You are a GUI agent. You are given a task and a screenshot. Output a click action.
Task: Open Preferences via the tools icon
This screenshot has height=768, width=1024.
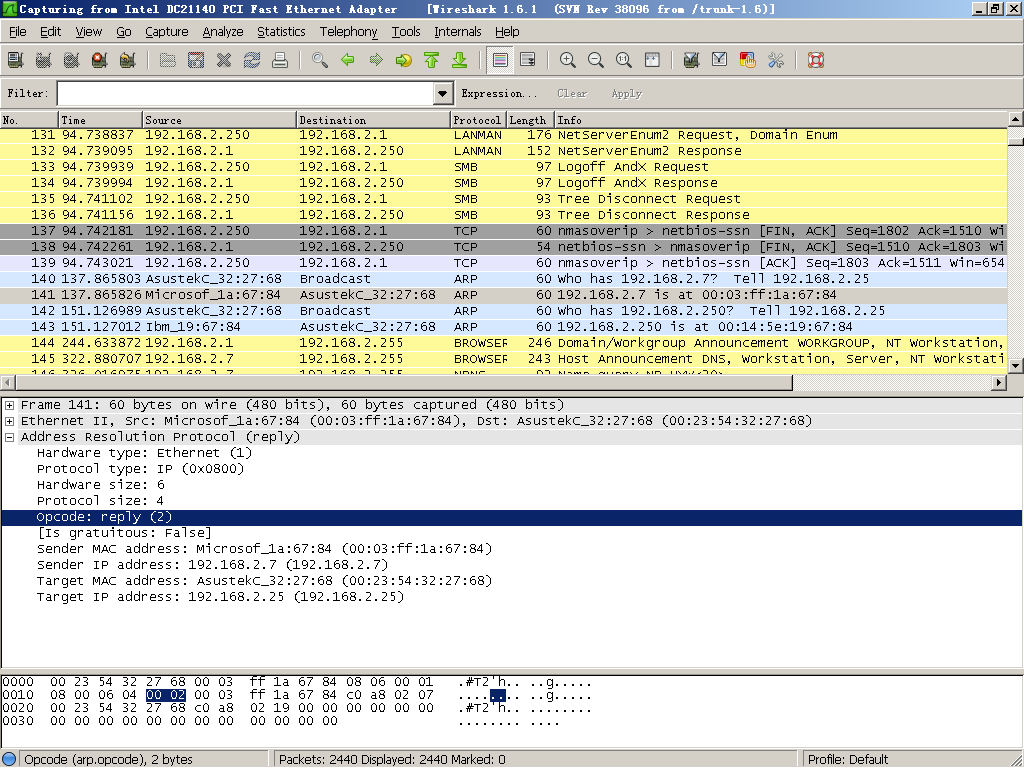tap(775, 60)
